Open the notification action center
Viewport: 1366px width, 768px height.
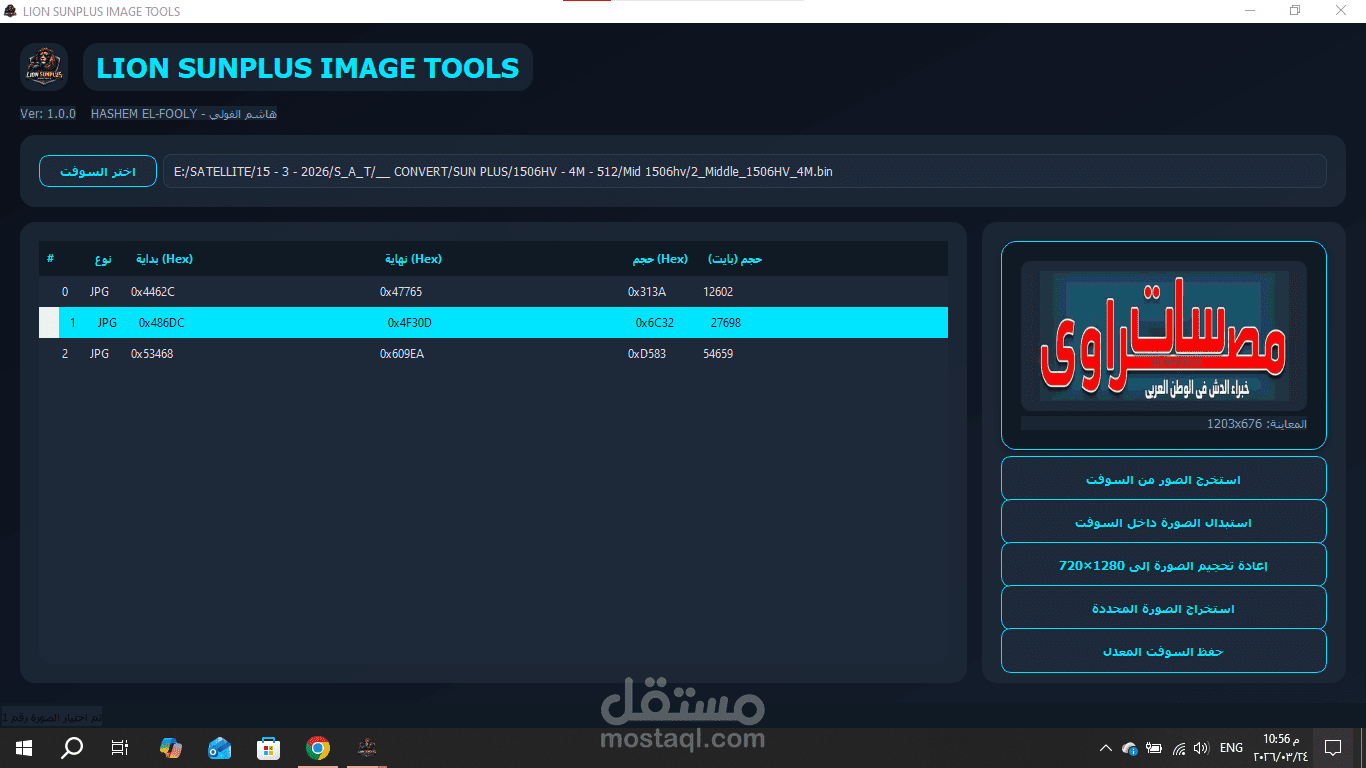pos(1332,747)
